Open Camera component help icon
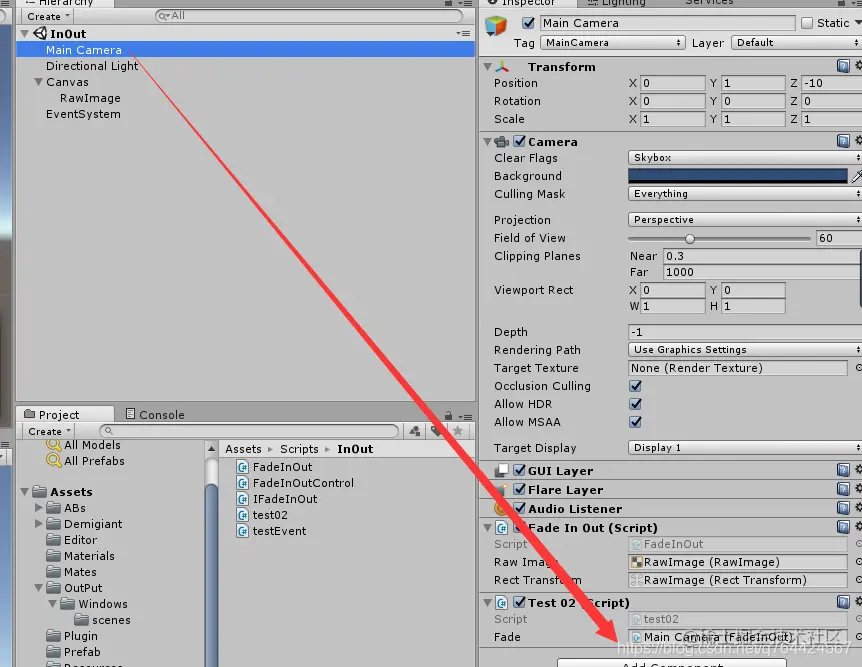 click(843, 141)
